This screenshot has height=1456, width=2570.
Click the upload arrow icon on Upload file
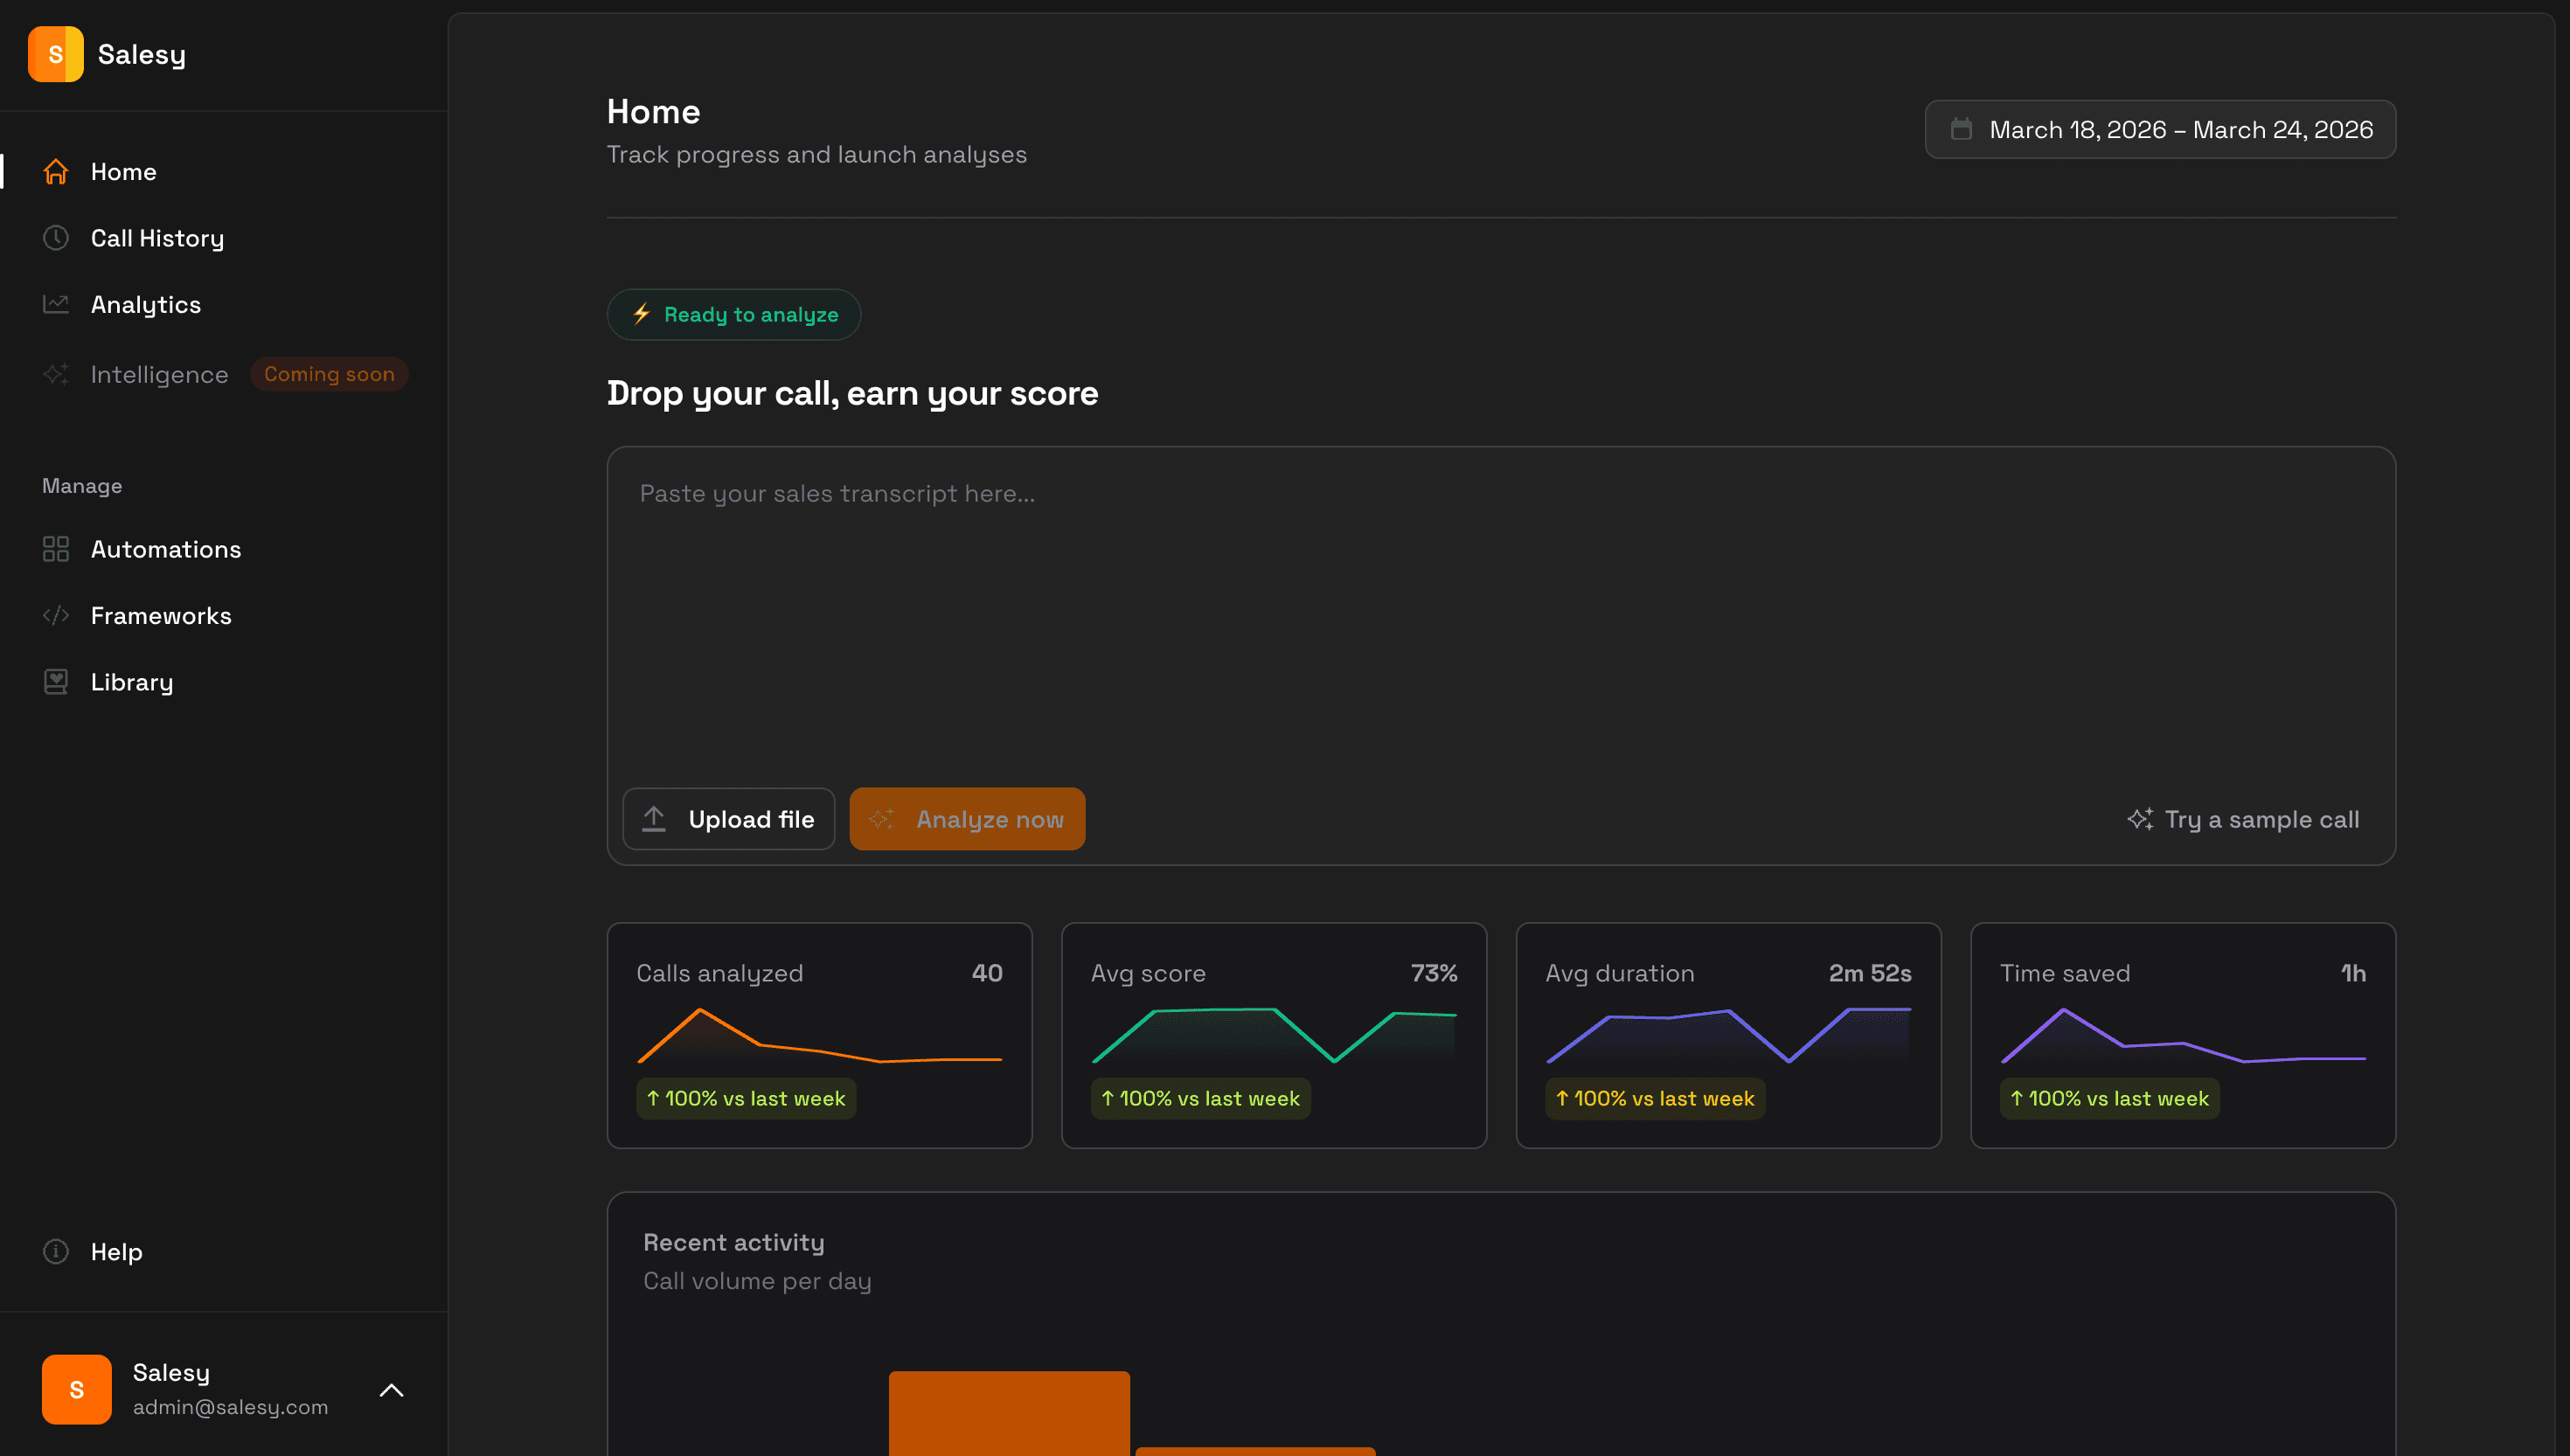(x=654, y=818)
